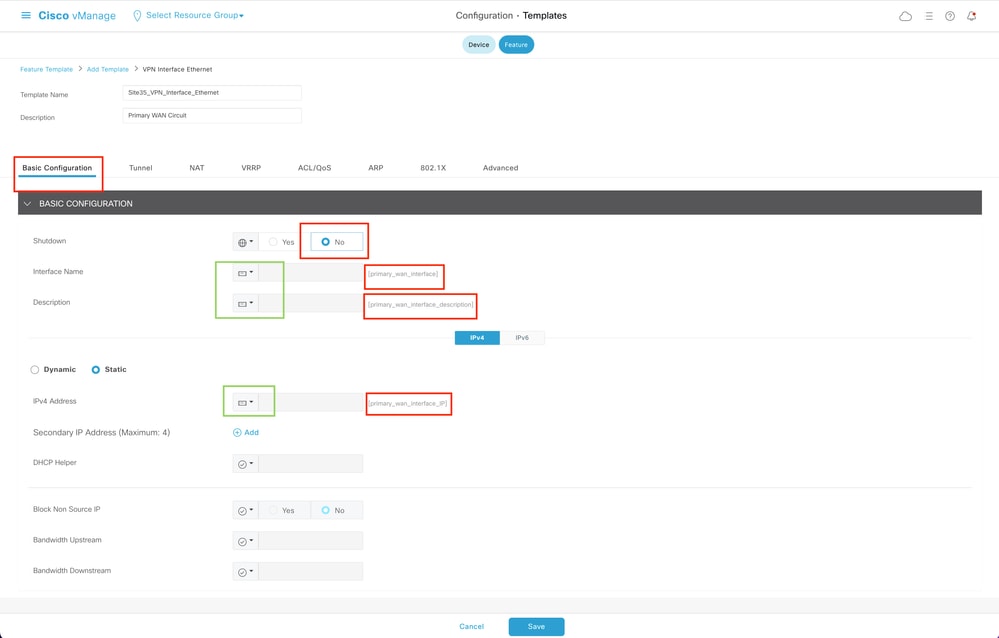Click the Template Name input field
Image resolution: width=999 pixels, height=638 pixels.
point(212,93)
